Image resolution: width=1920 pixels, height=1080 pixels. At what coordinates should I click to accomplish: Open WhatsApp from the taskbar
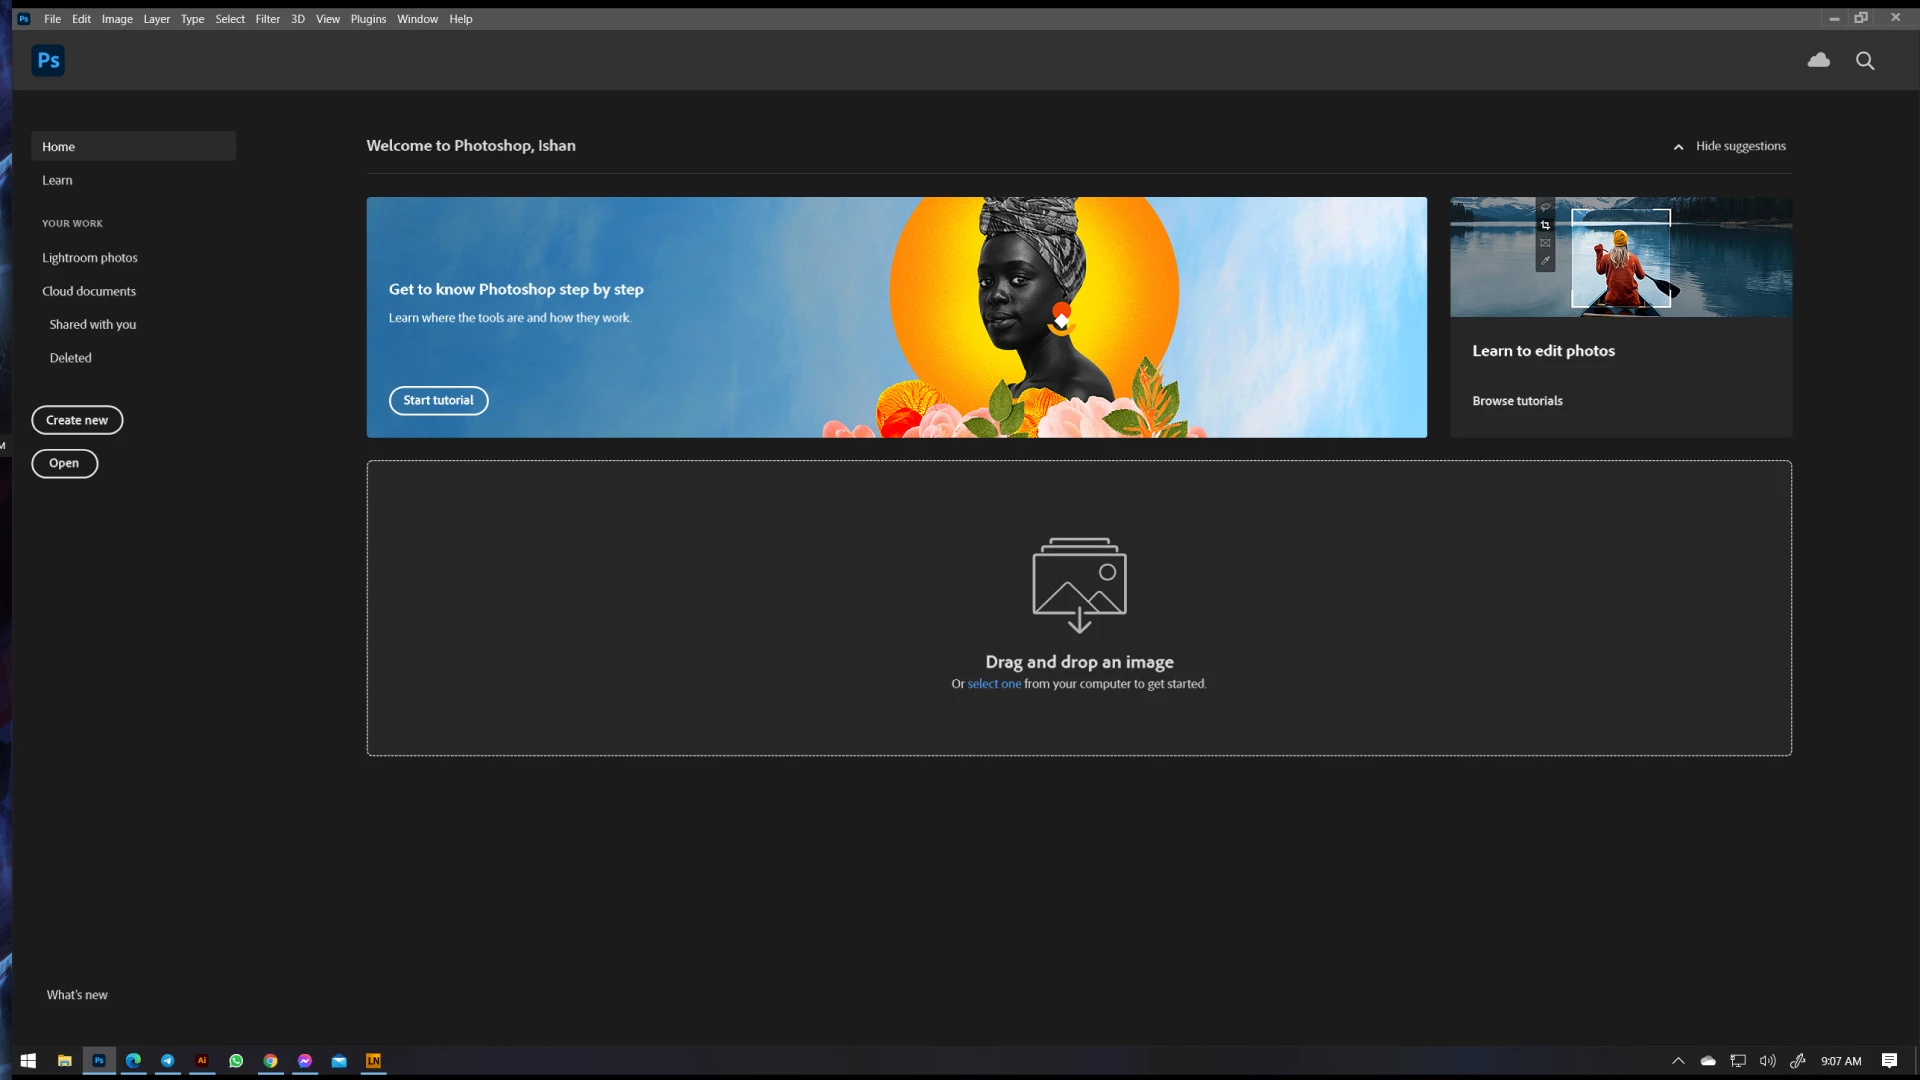point(236,1061)
